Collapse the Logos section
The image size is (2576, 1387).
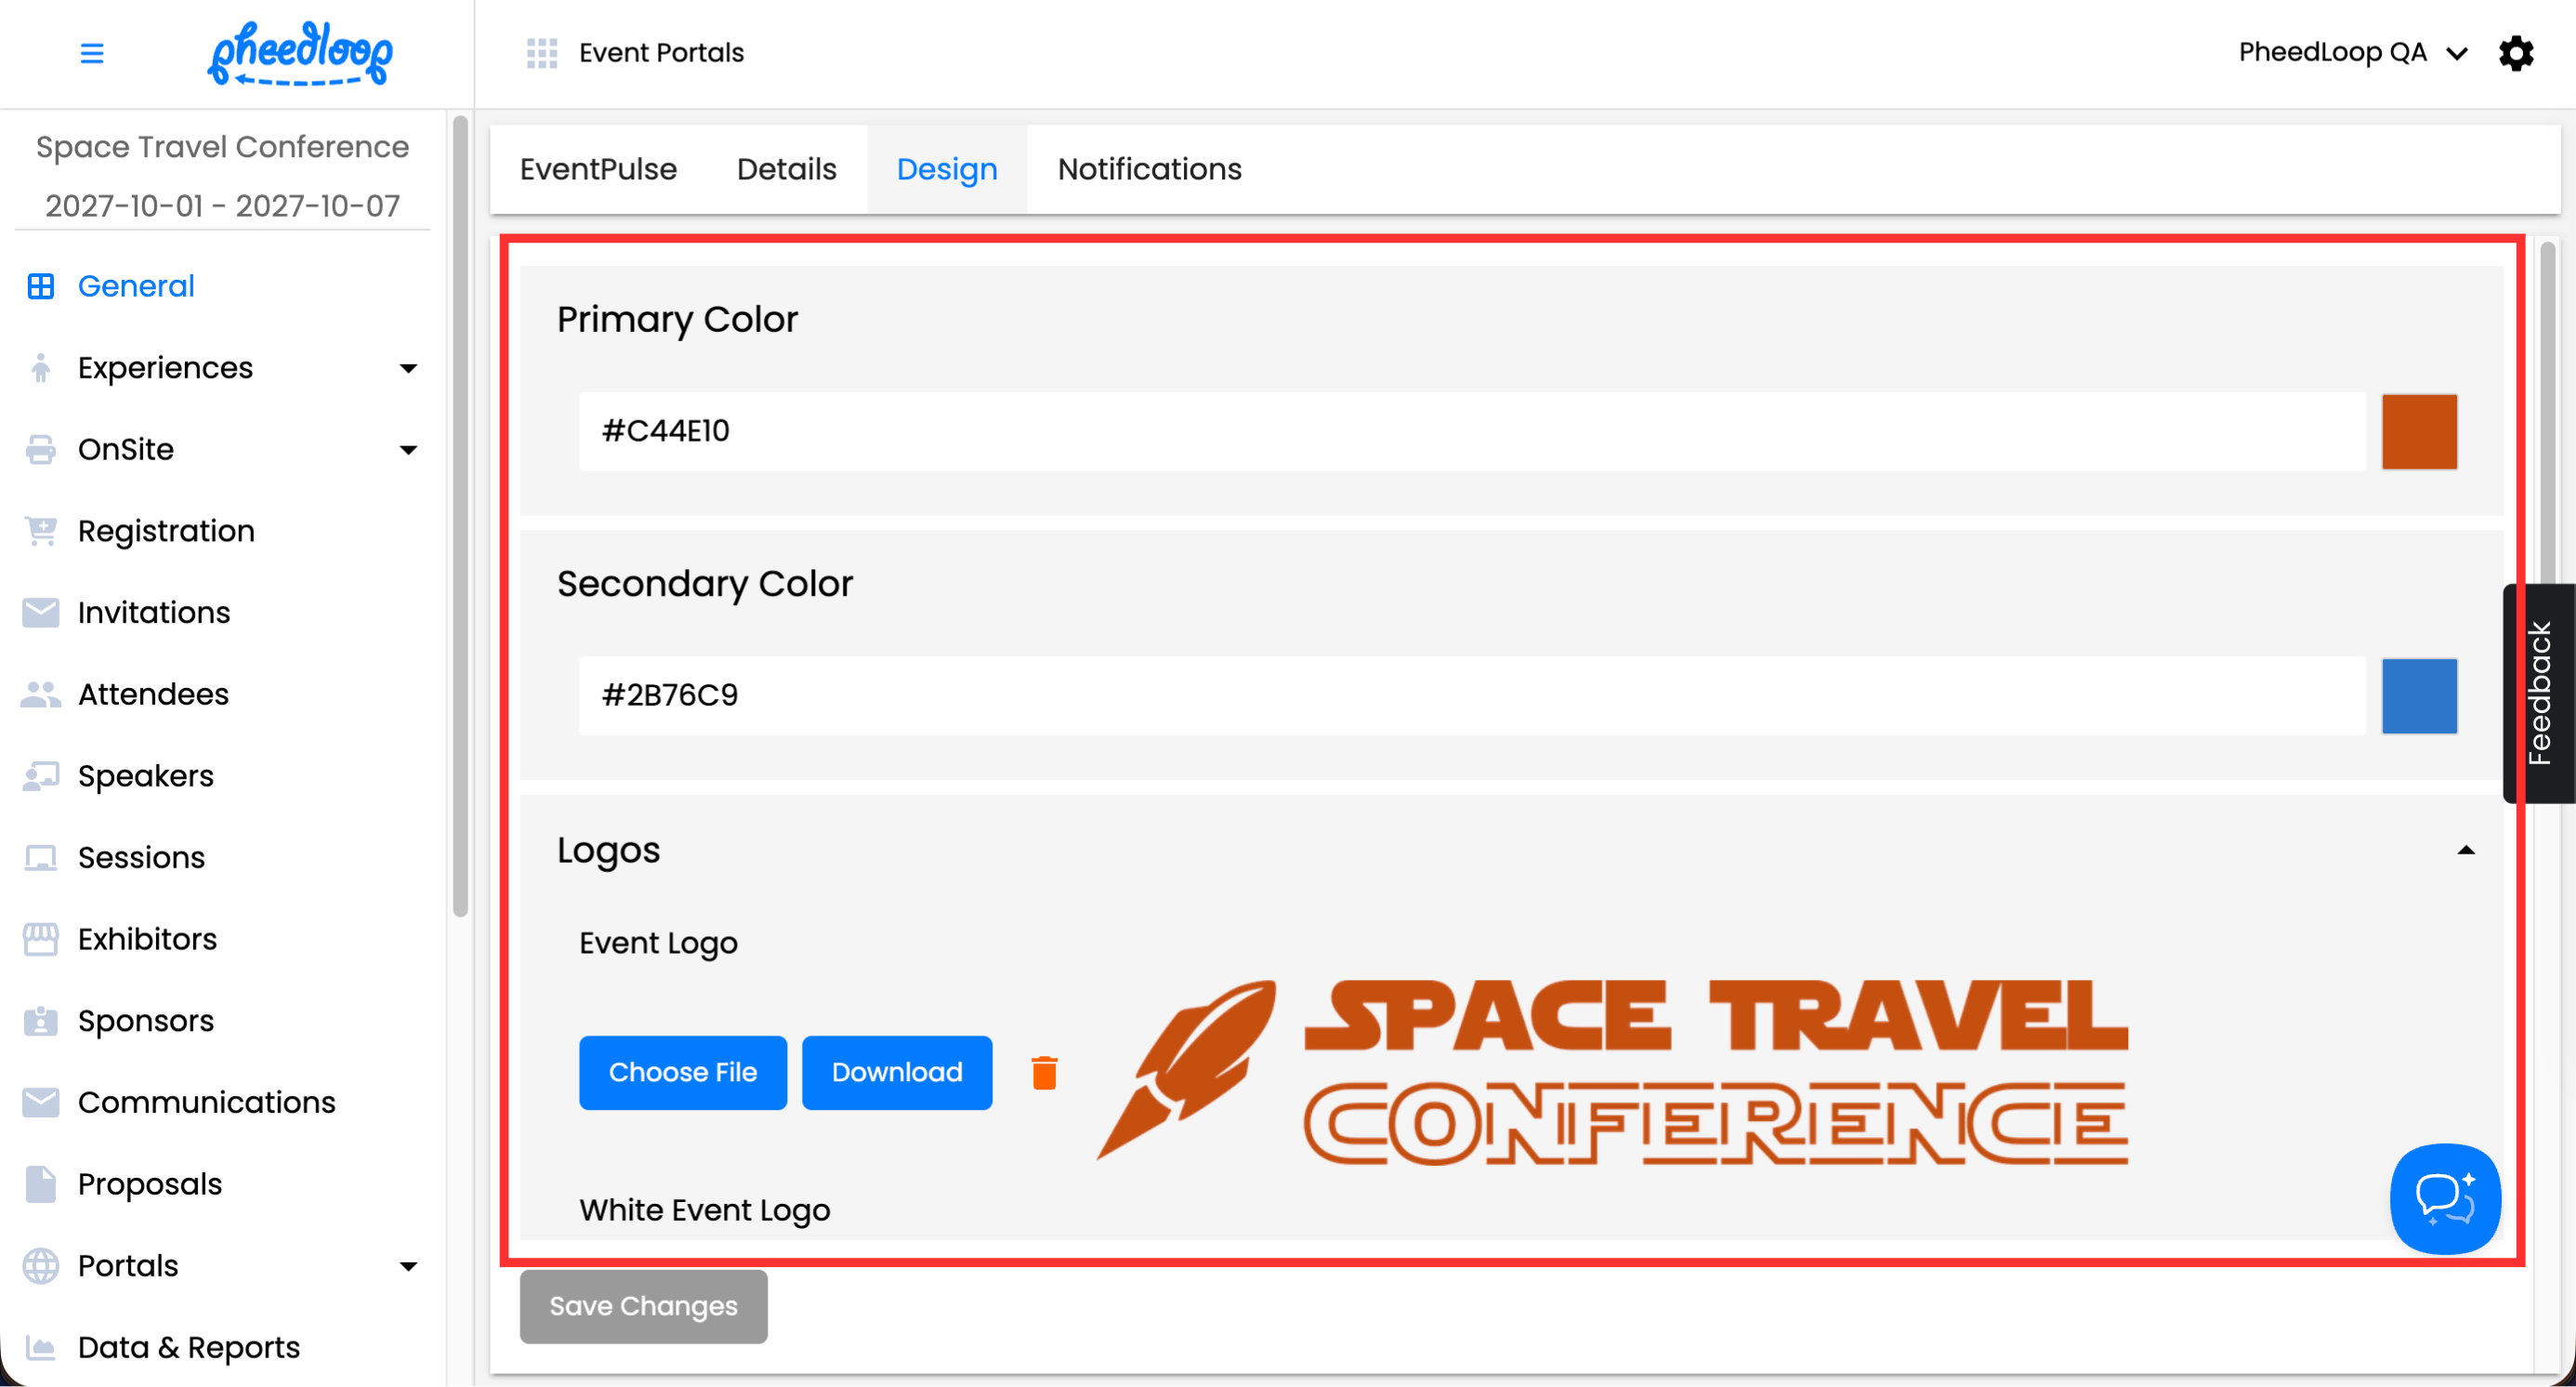coord(2465,851)
